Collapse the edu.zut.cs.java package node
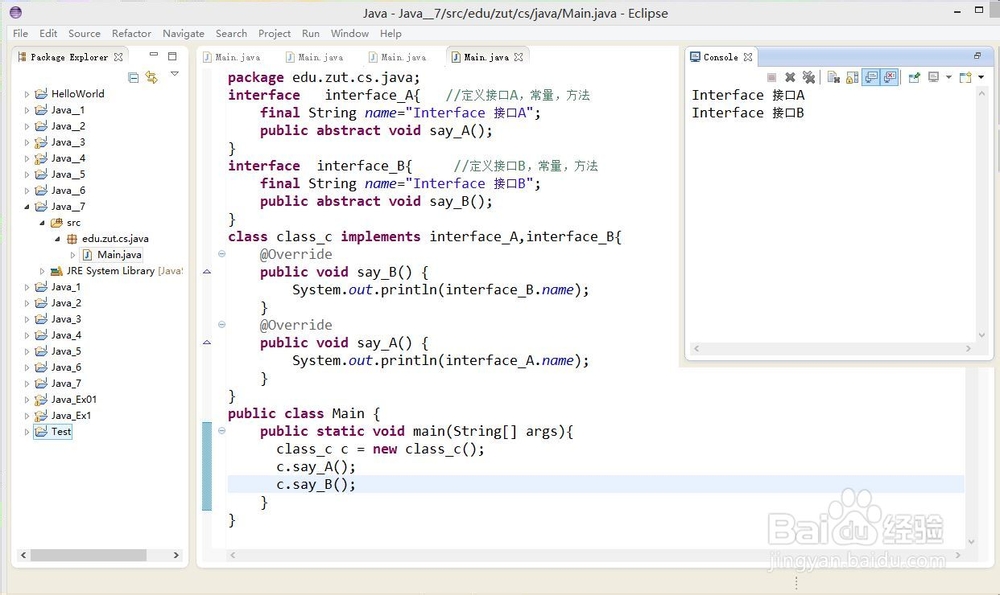Viewport: 1000px width, 595px height. [57, 239]
